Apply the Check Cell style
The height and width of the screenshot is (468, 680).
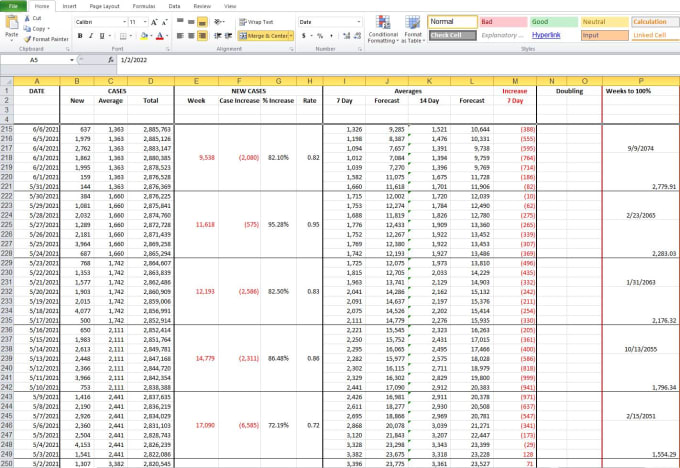(x=453, y=36)
